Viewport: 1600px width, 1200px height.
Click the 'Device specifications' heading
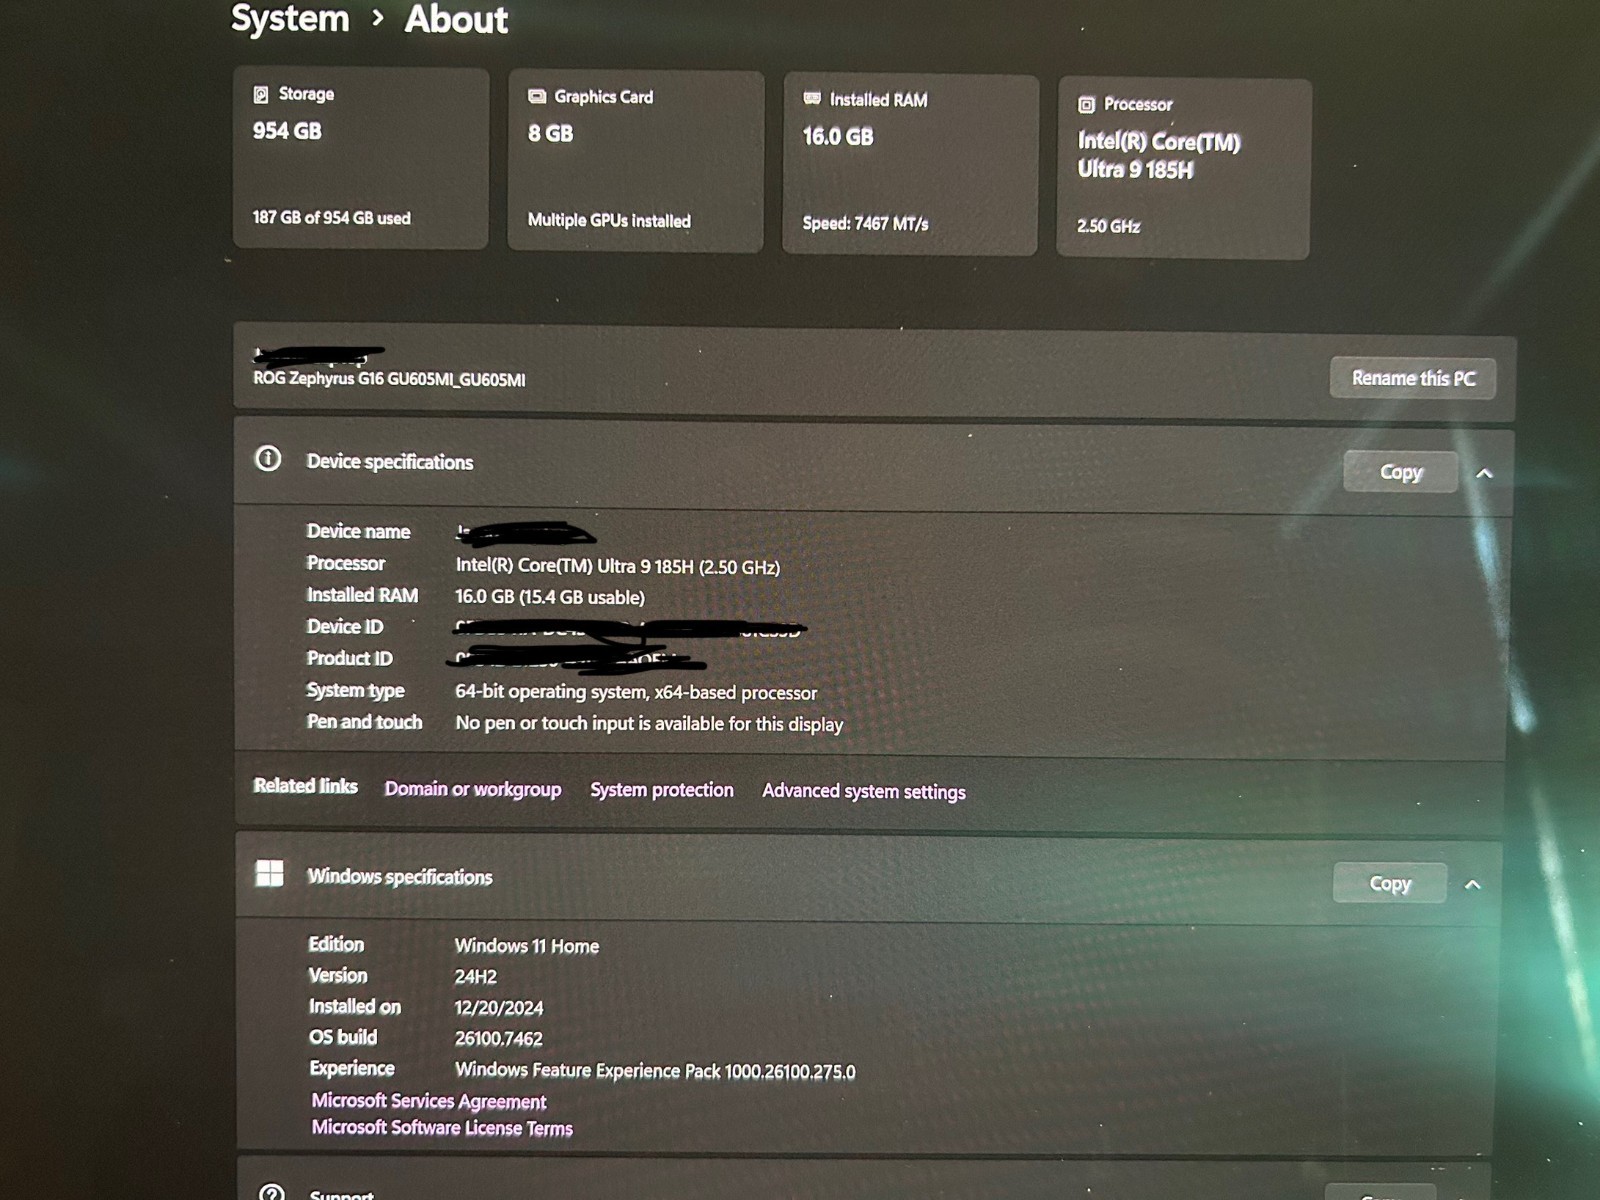click(x=390, y=462)
